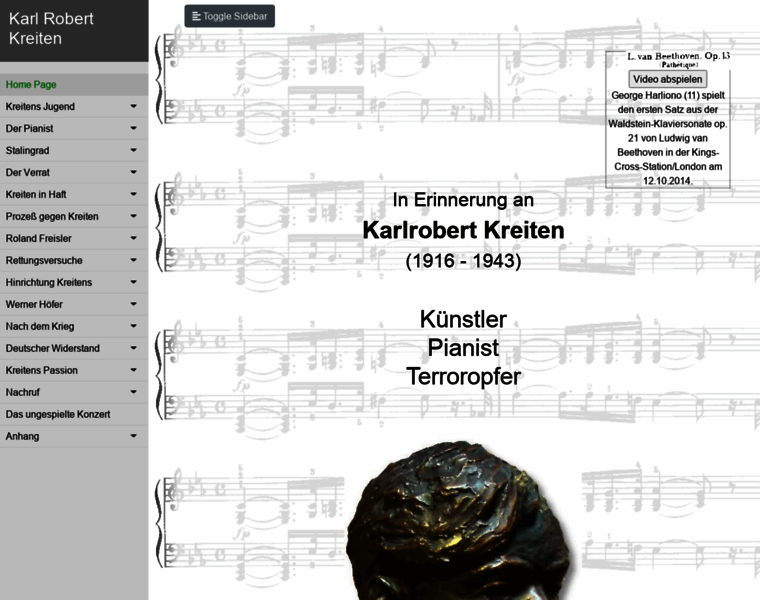Click the list icon inside Toggle Sidebar
This screenshot has width=760, height=600.
click(196, 16)
